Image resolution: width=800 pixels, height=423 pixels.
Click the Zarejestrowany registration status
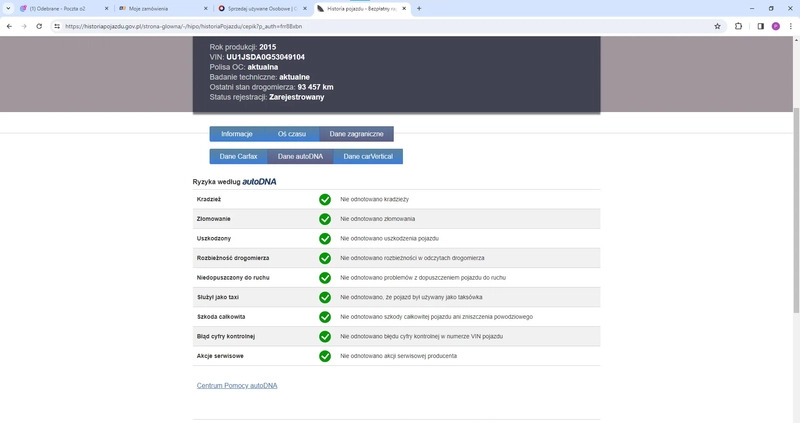296,97
